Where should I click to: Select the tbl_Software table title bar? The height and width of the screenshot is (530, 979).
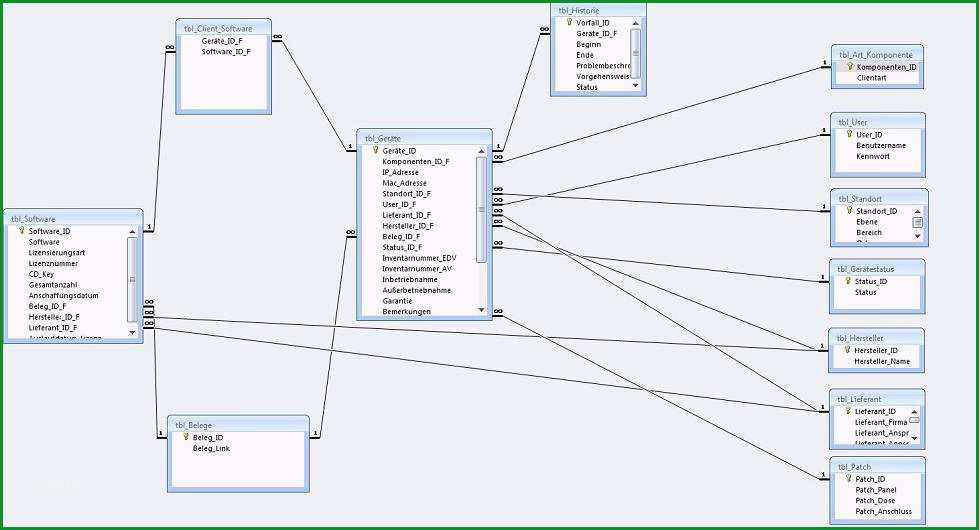click(74, 218)
